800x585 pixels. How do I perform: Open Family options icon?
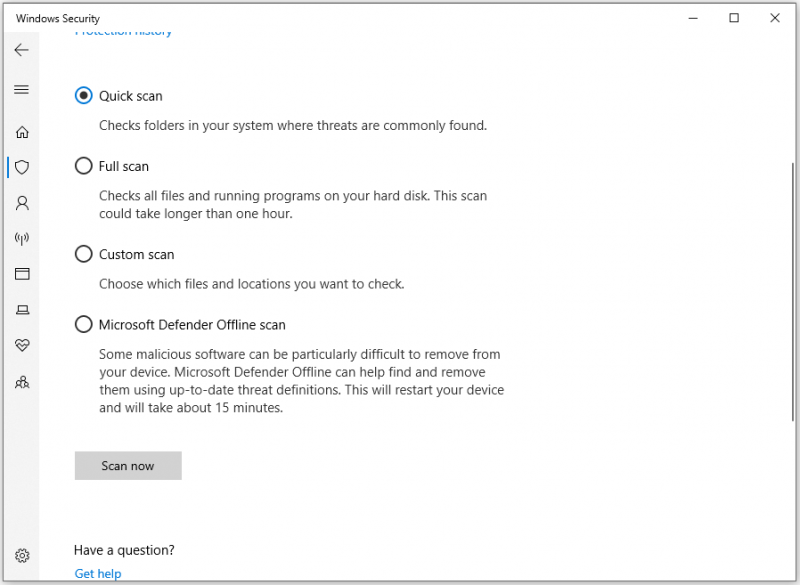(22, 382)
